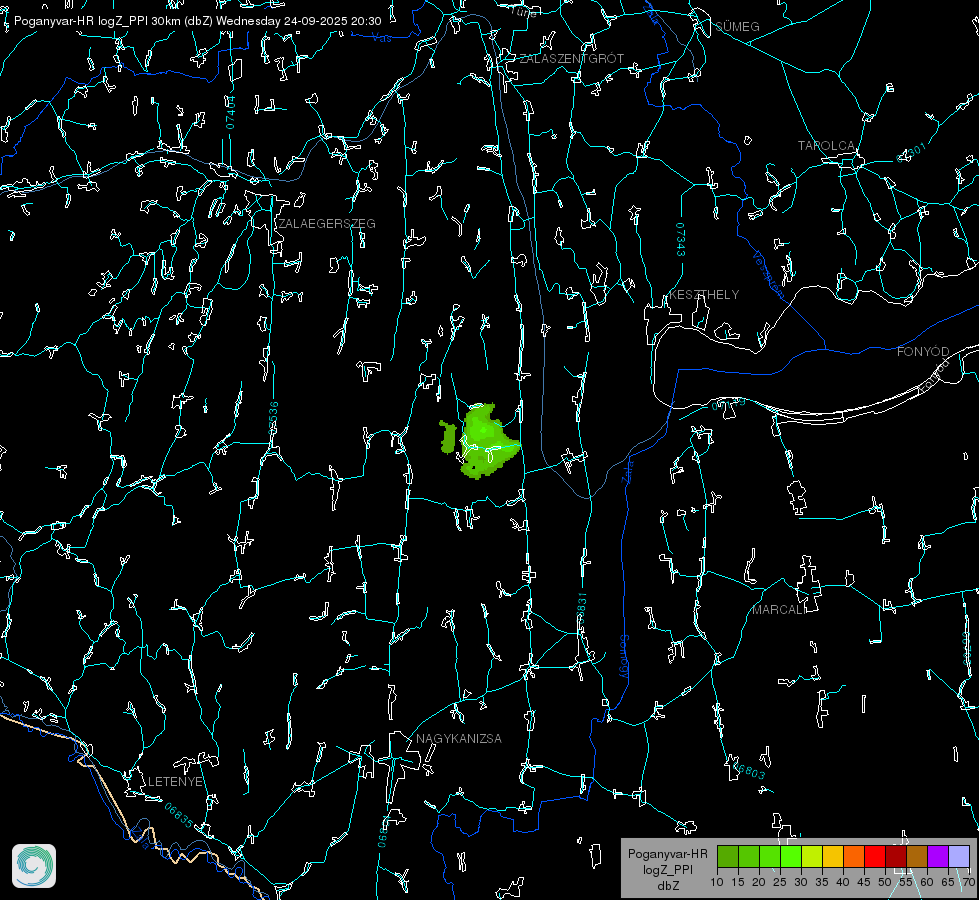Image resolution: width=979 pixels, height=900 pixels.
Task: Select the NAGYKANIZSA city label
Action: click(x=459, y=739)
